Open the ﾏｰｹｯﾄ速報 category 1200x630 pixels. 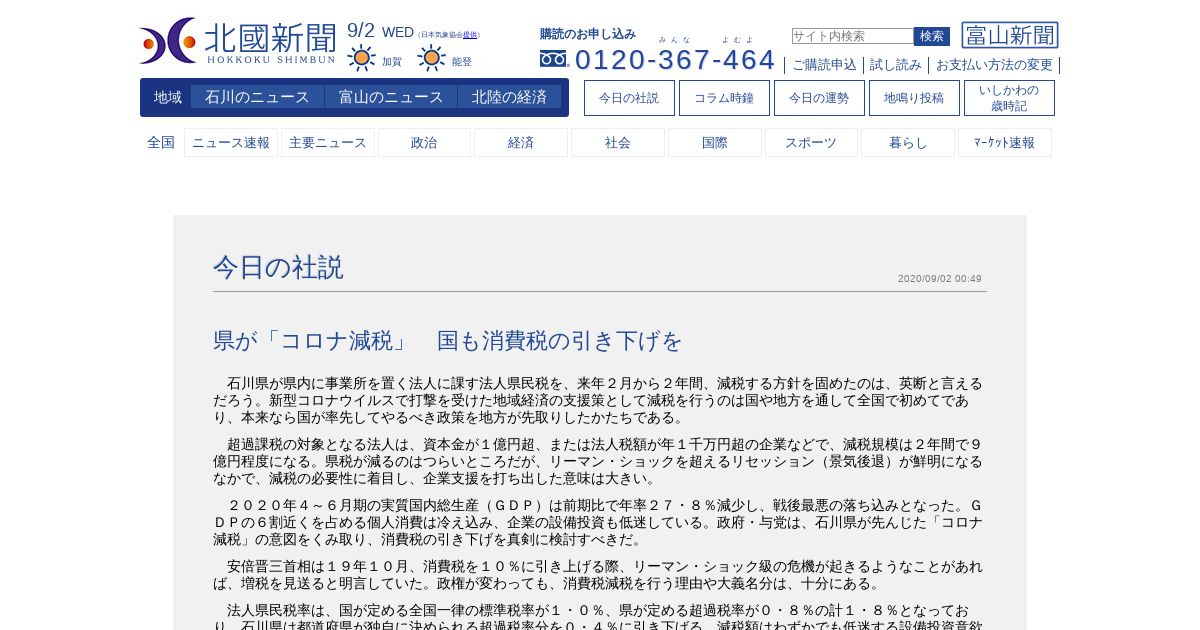(1005, 143)
